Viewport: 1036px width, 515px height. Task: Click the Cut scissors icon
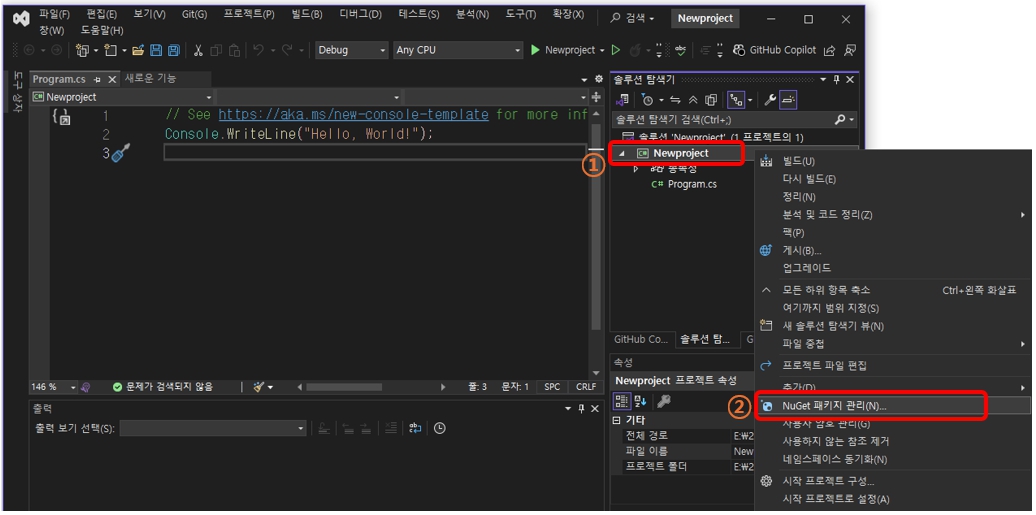point(198,50)
